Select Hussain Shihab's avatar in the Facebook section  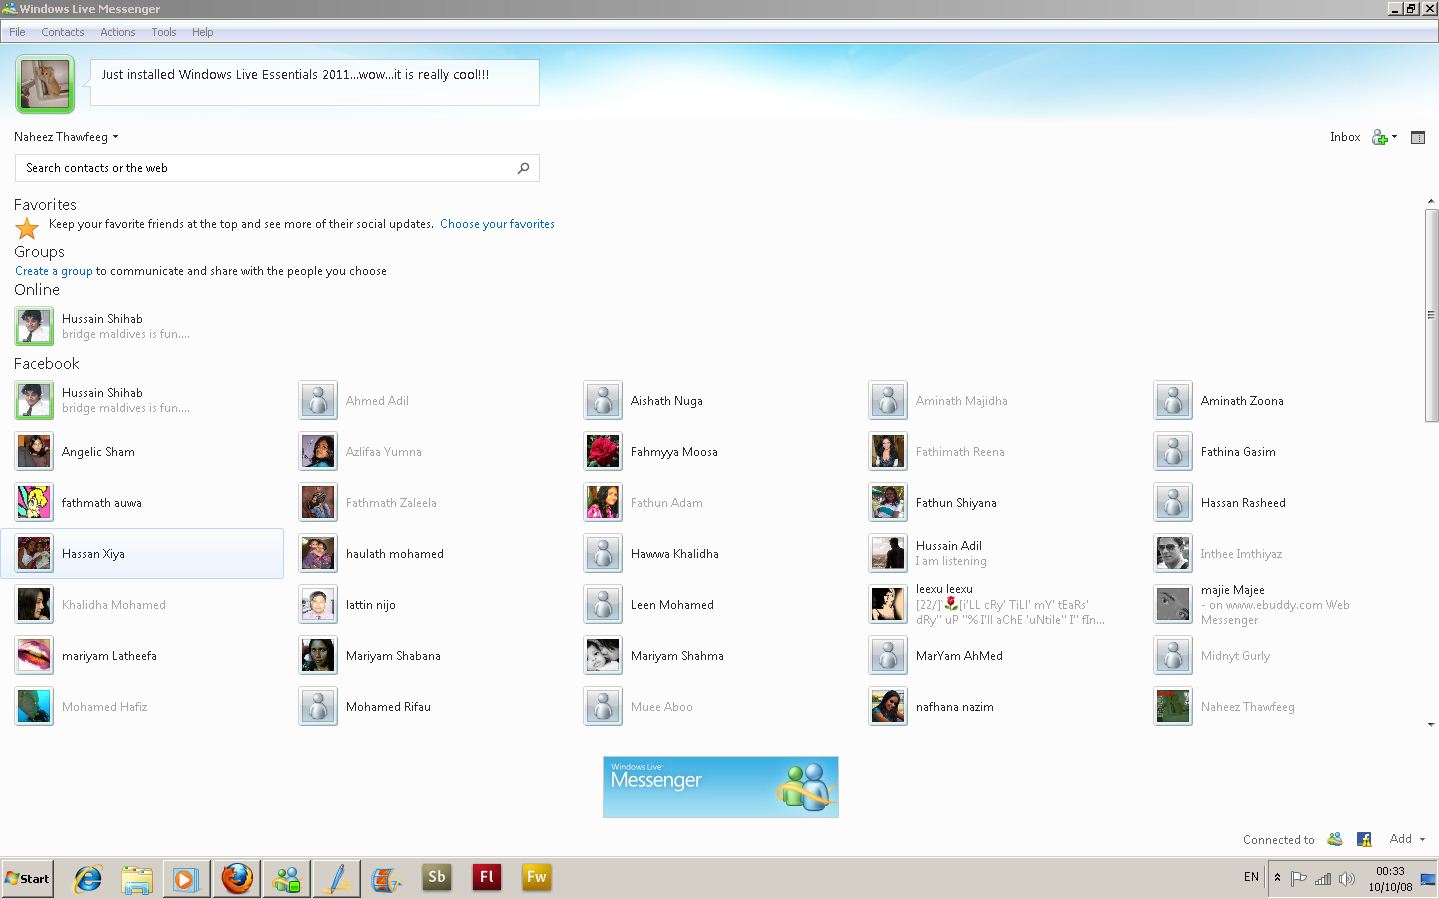34,401
